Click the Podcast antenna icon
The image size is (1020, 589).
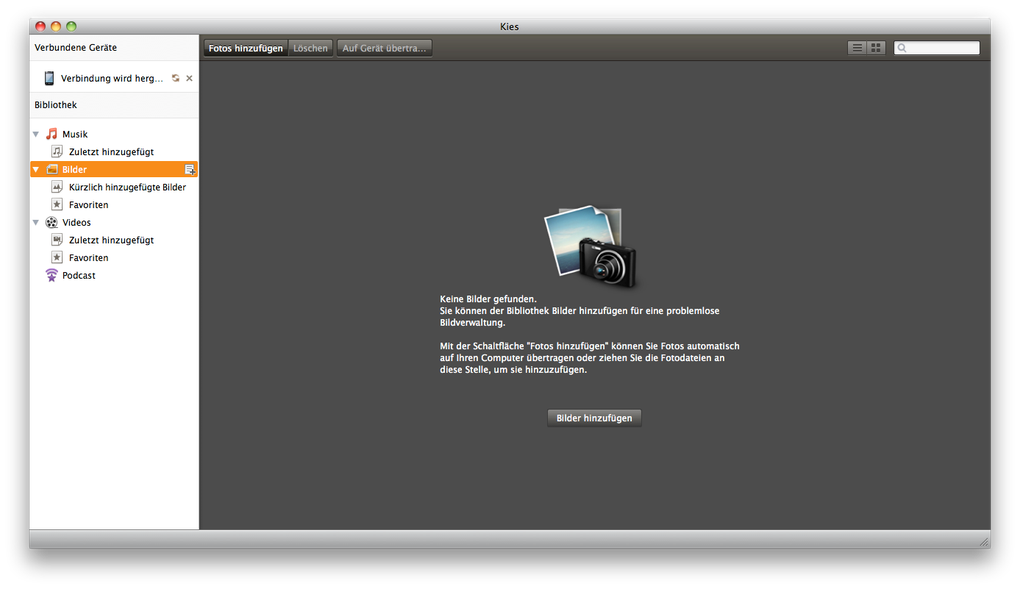(x=51, y=275)
